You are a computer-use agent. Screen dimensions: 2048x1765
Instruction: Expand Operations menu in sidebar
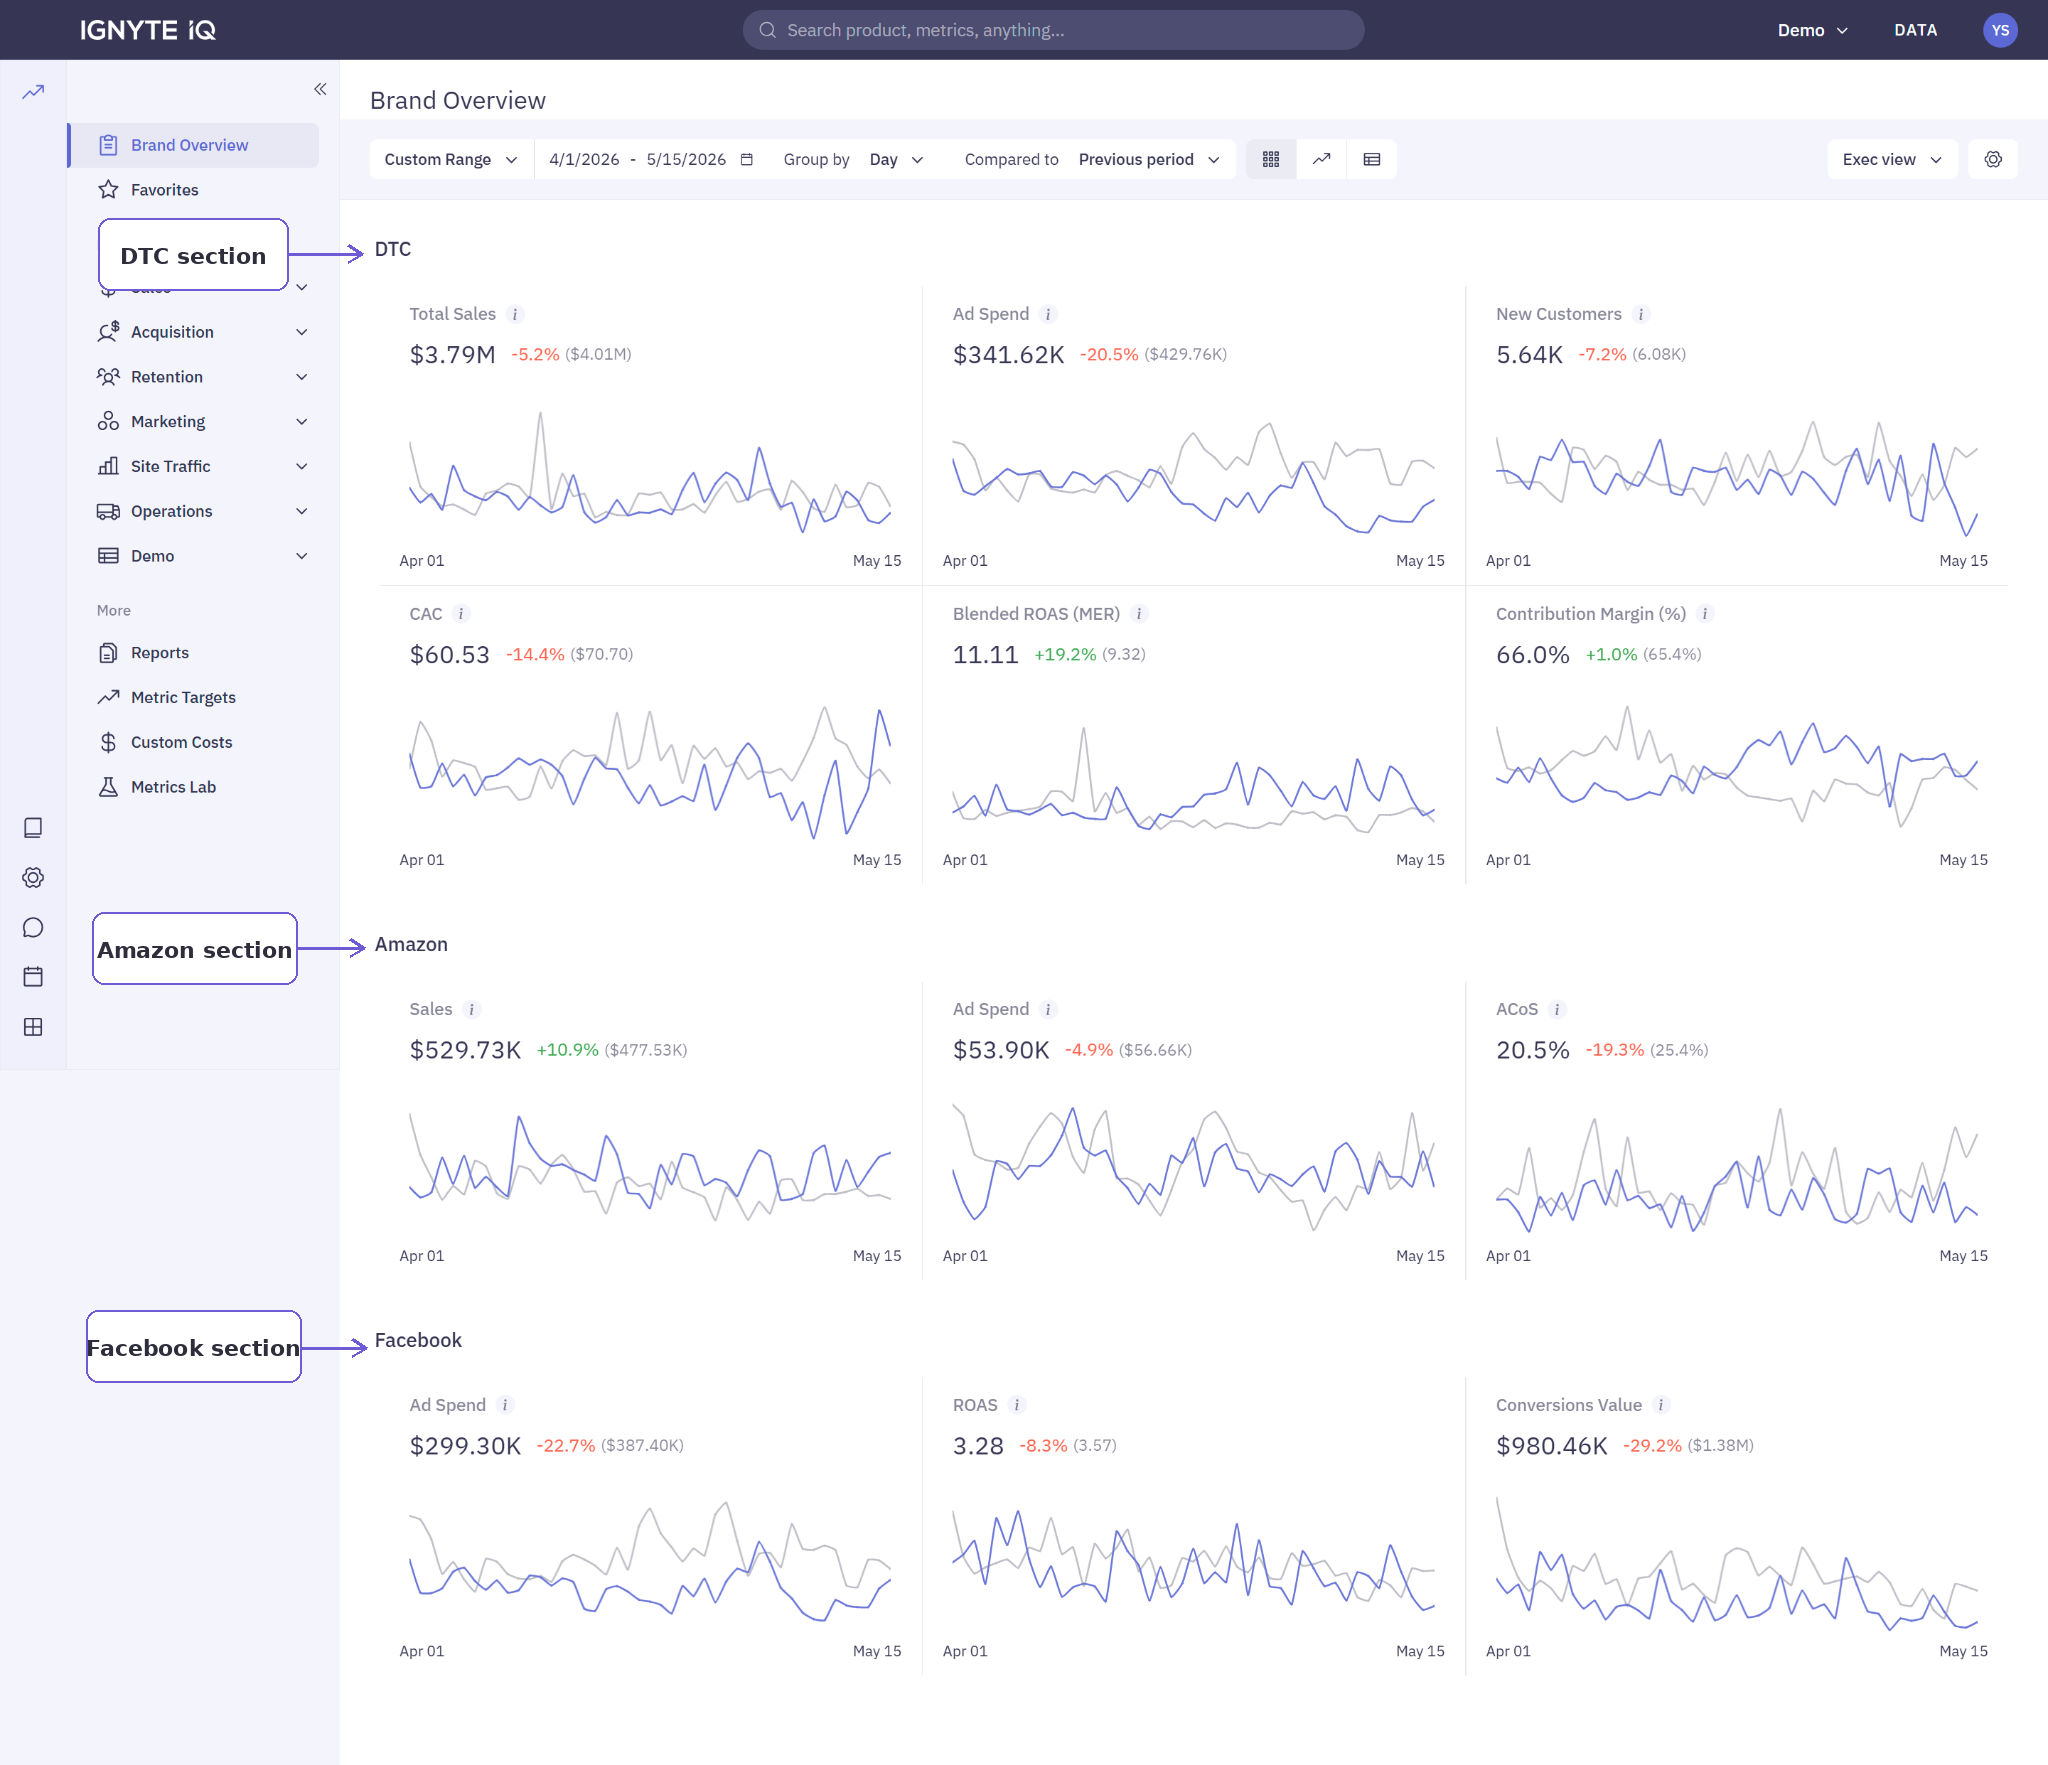[x=202, y=511]
